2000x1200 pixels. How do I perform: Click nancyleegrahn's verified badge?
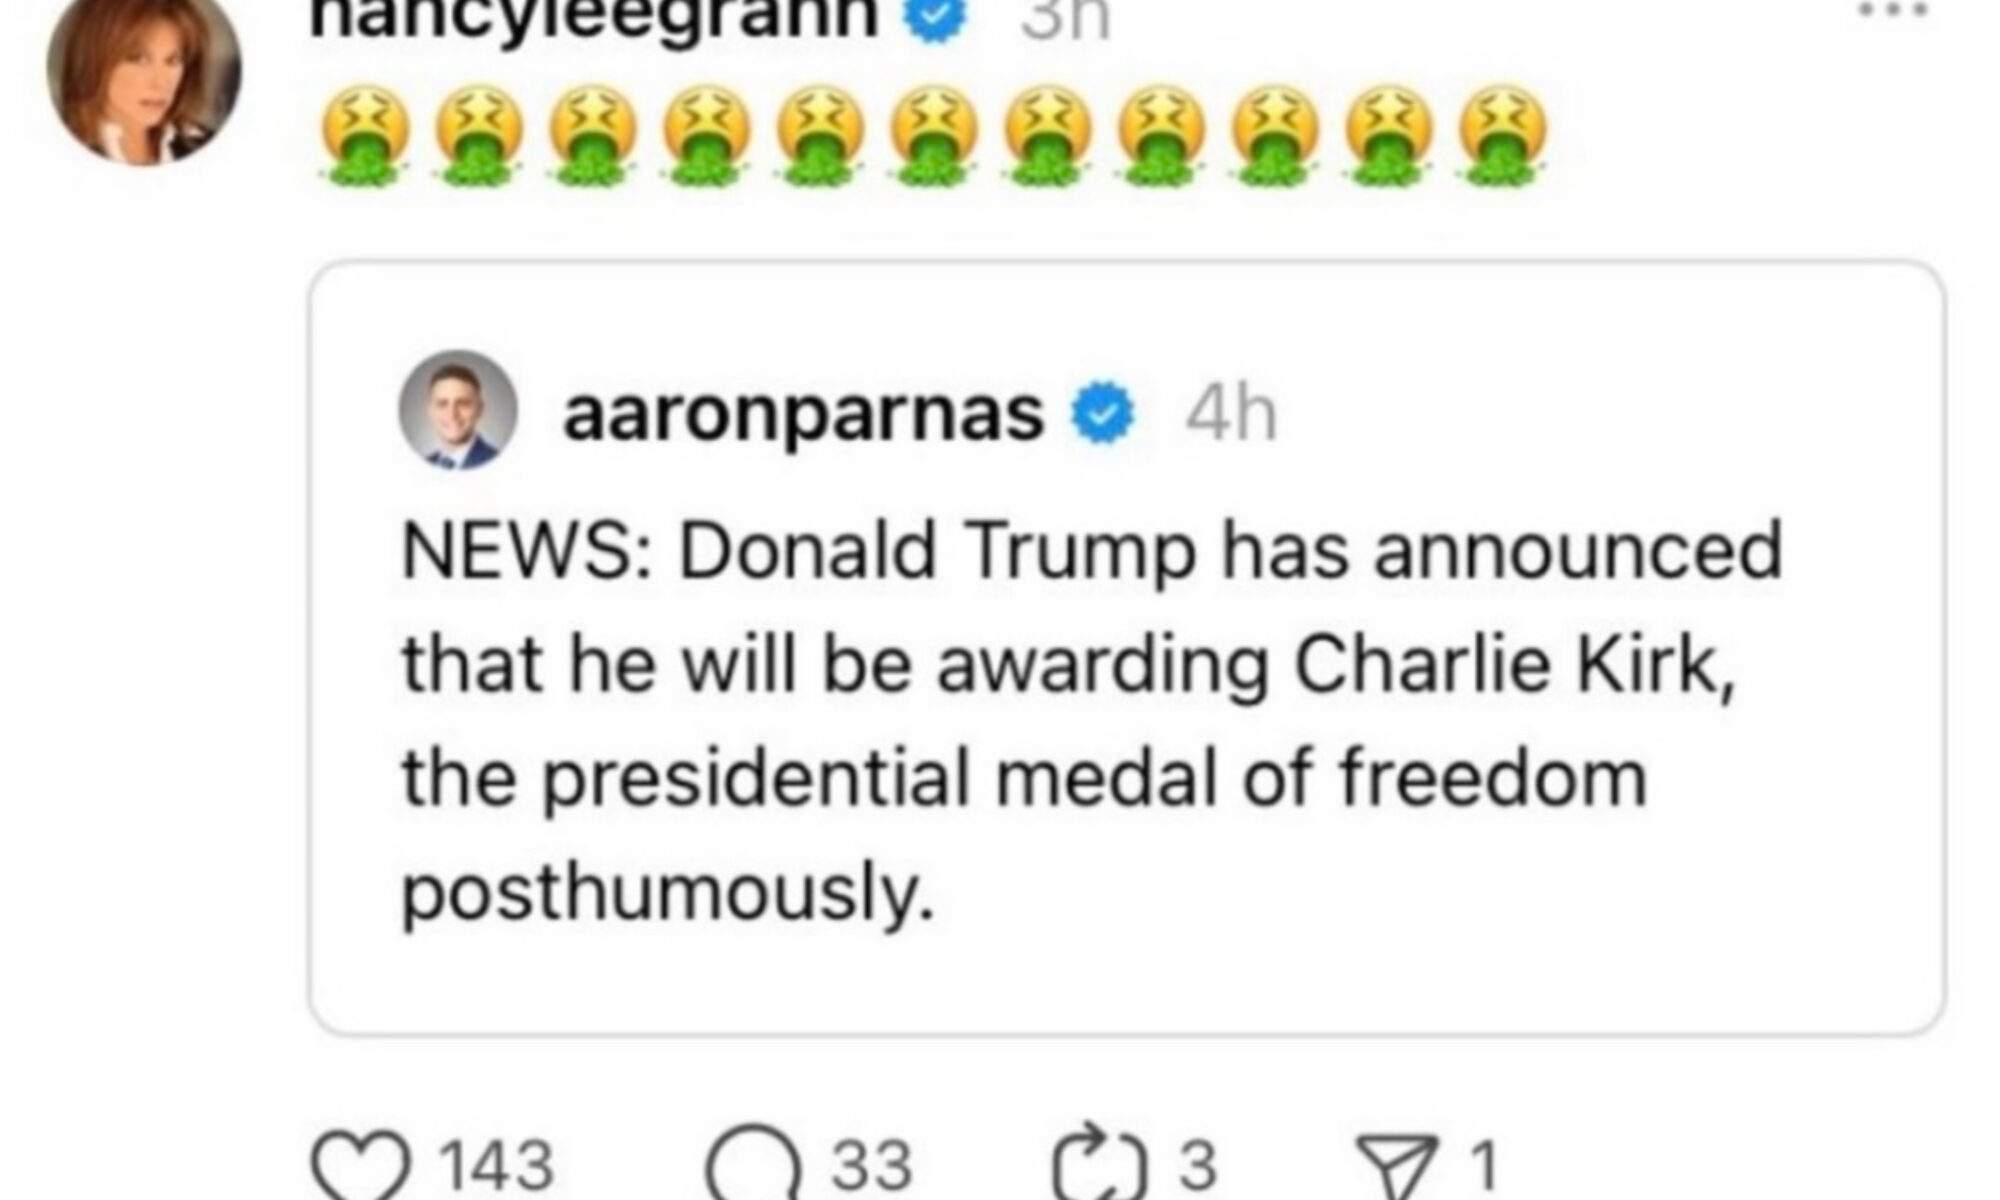coord(934,20)
